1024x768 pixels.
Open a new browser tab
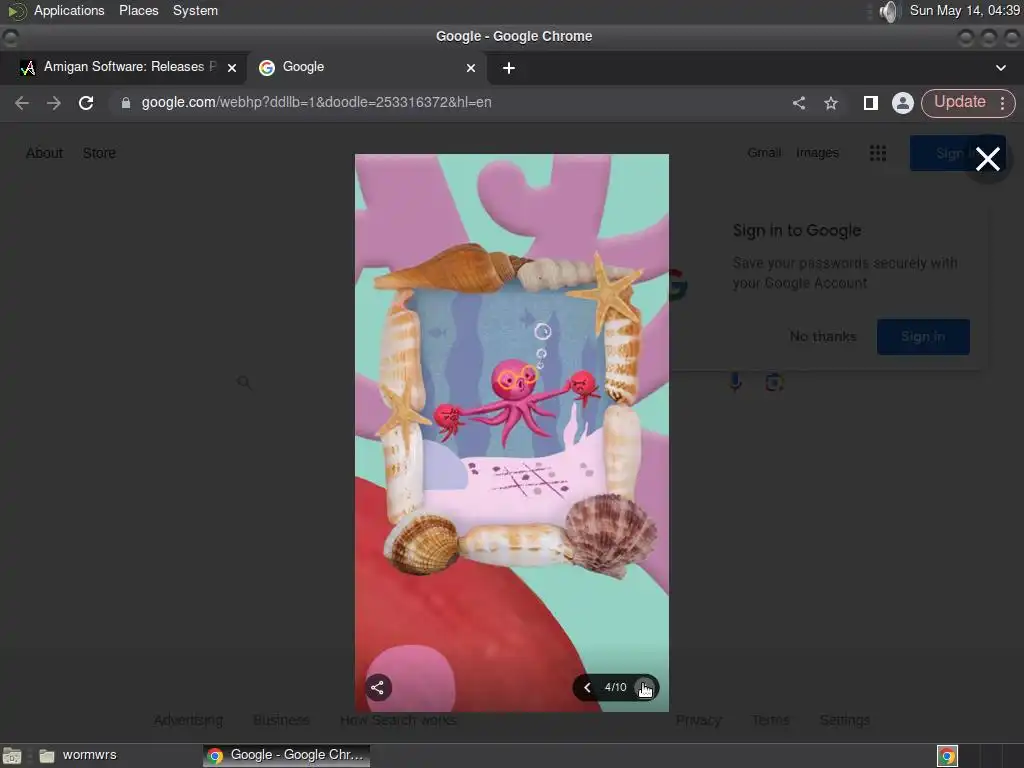[x=509, y=68]
